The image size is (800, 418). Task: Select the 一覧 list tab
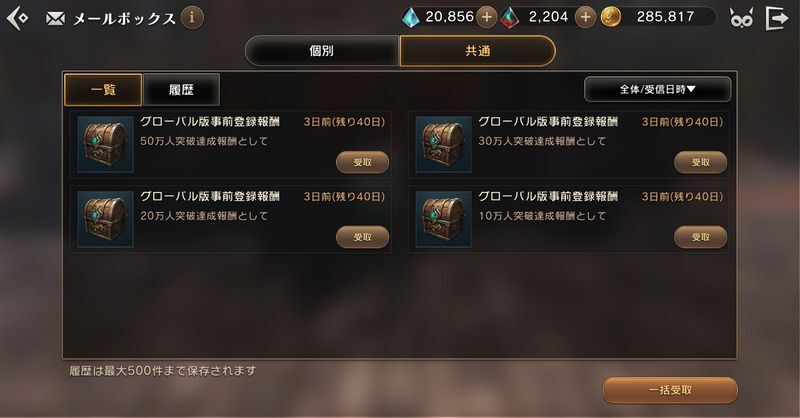[x=103, y=90]
